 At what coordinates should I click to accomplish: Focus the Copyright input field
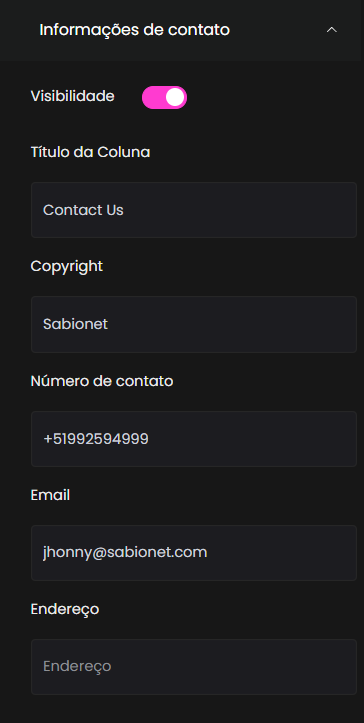(194, 324)
